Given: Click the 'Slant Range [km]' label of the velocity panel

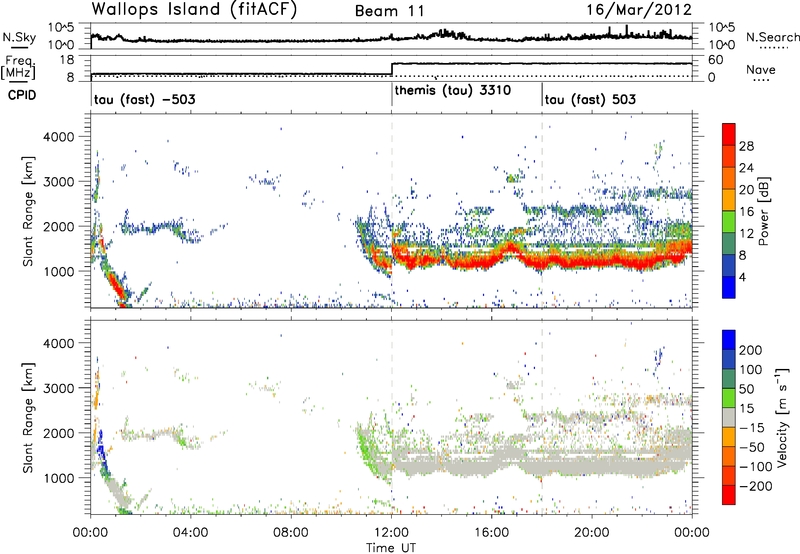Looking at the screenshot, I should pos(28,418).
